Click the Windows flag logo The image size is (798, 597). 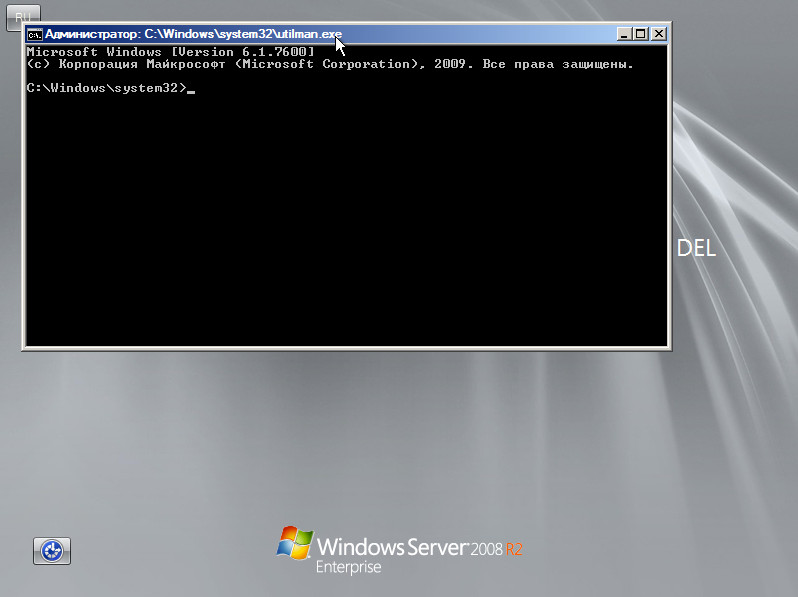(293, 543)
